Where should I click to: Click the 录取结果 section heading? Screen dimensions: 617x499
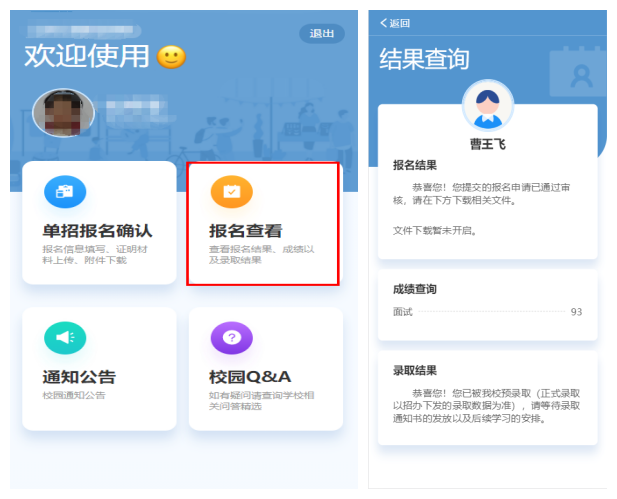(x=414, y=370)
